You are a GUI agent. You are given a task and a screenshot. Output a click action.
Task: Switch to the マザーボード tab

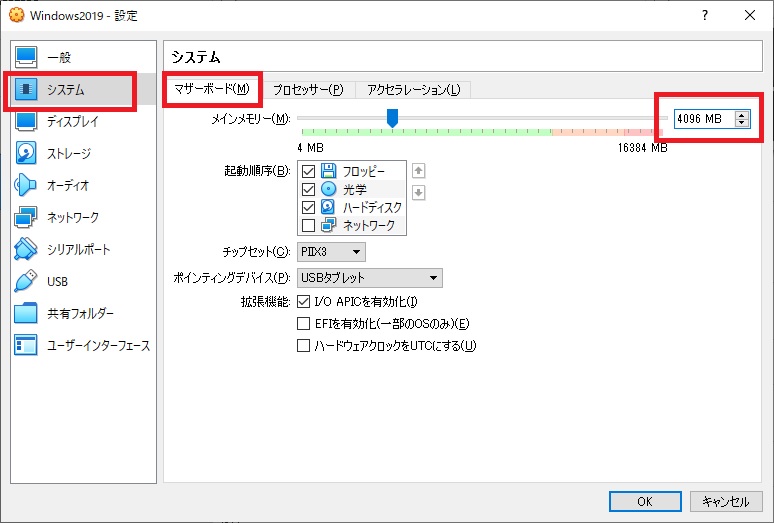[212, 89]
